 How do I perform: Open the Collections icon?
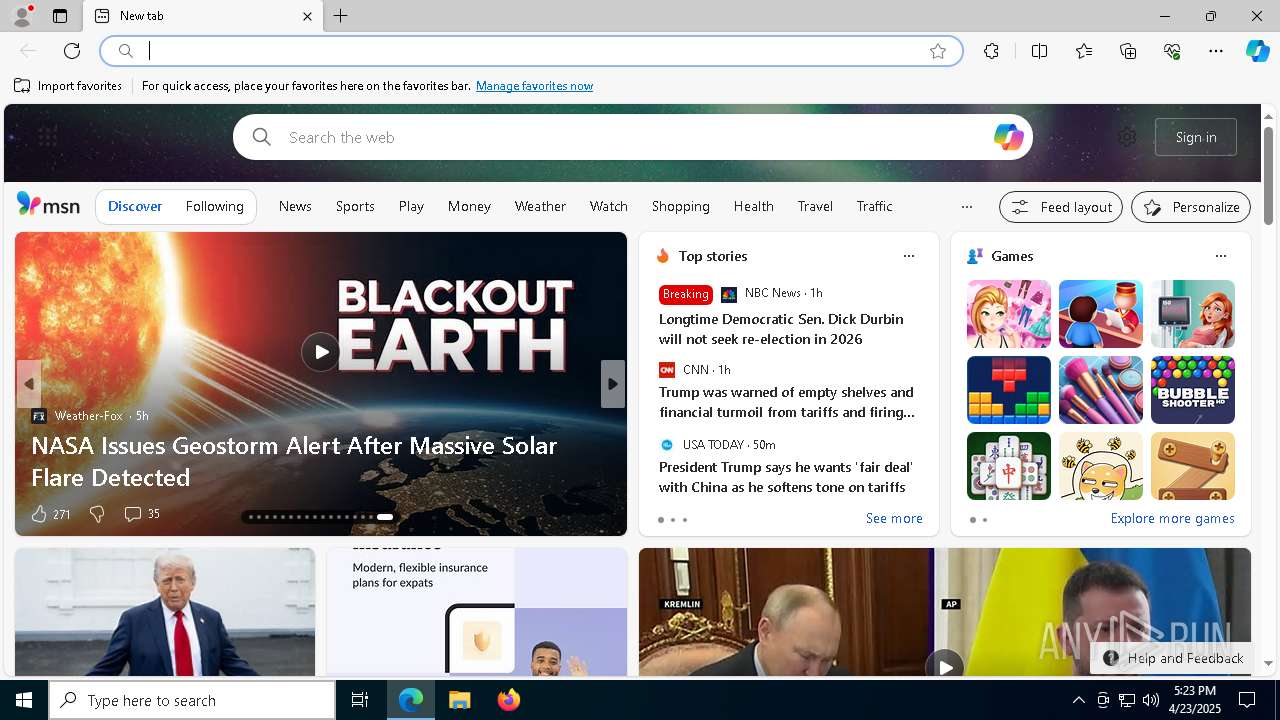tap(1128, 51)
